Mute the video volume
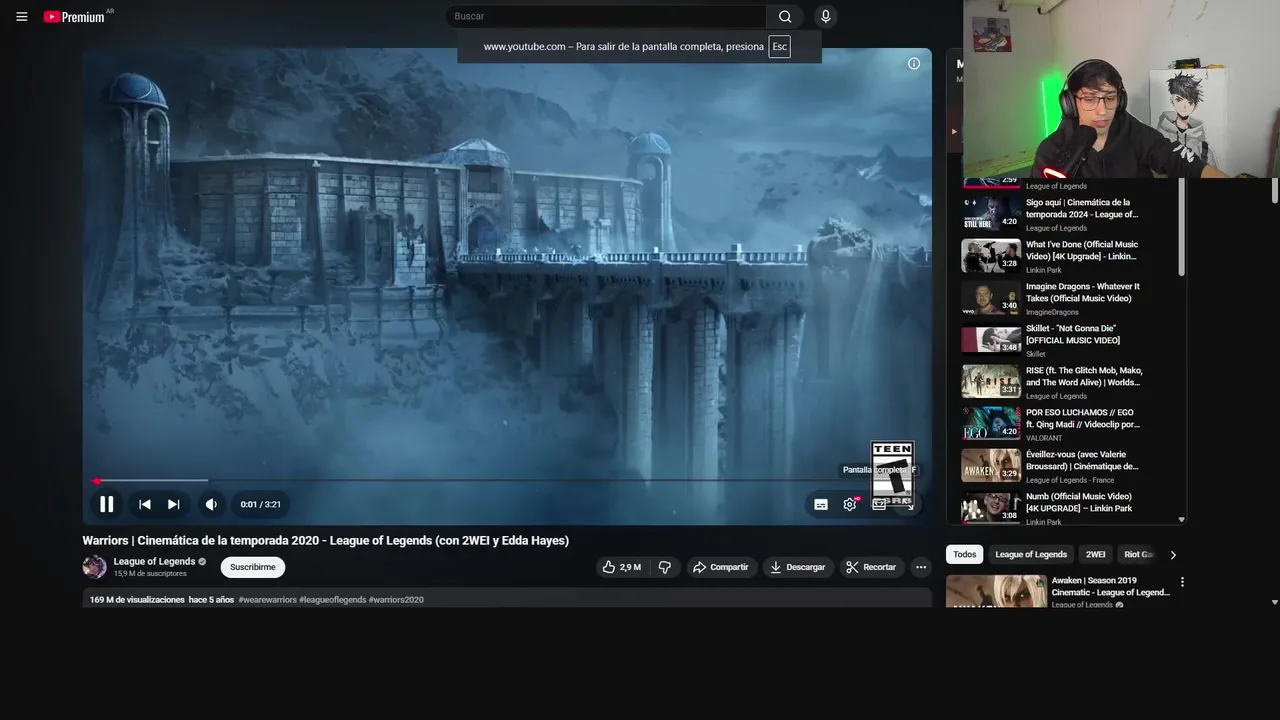 211,504
